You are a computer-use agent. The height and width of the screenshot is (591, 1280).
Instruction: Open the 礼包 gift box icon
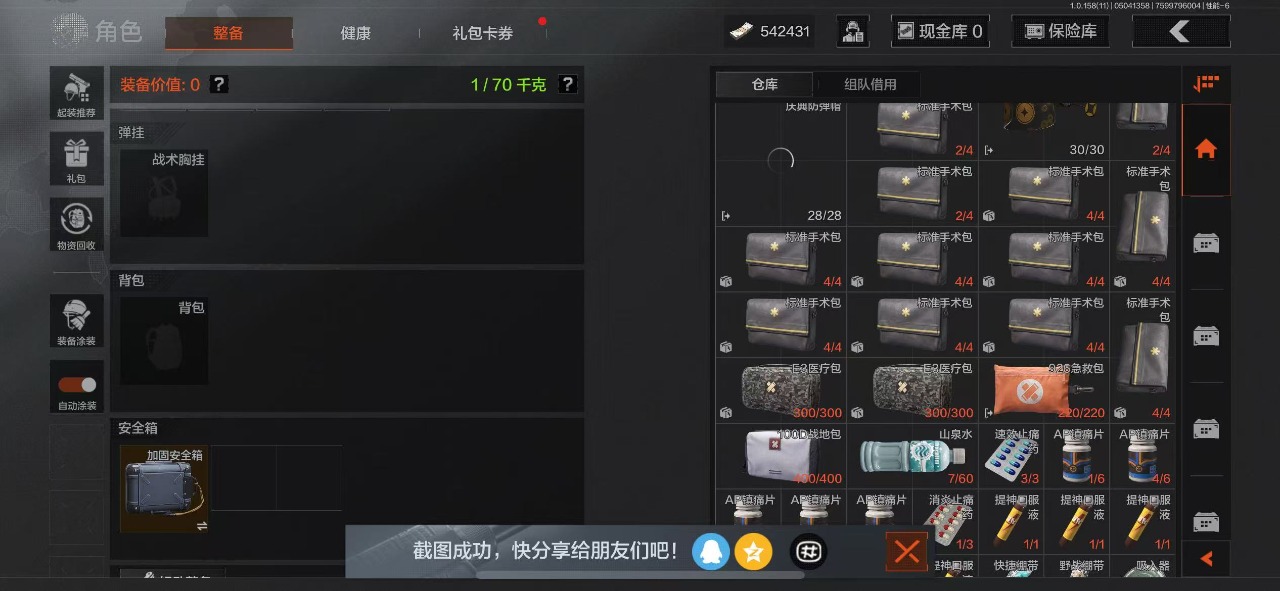point(77,160)
